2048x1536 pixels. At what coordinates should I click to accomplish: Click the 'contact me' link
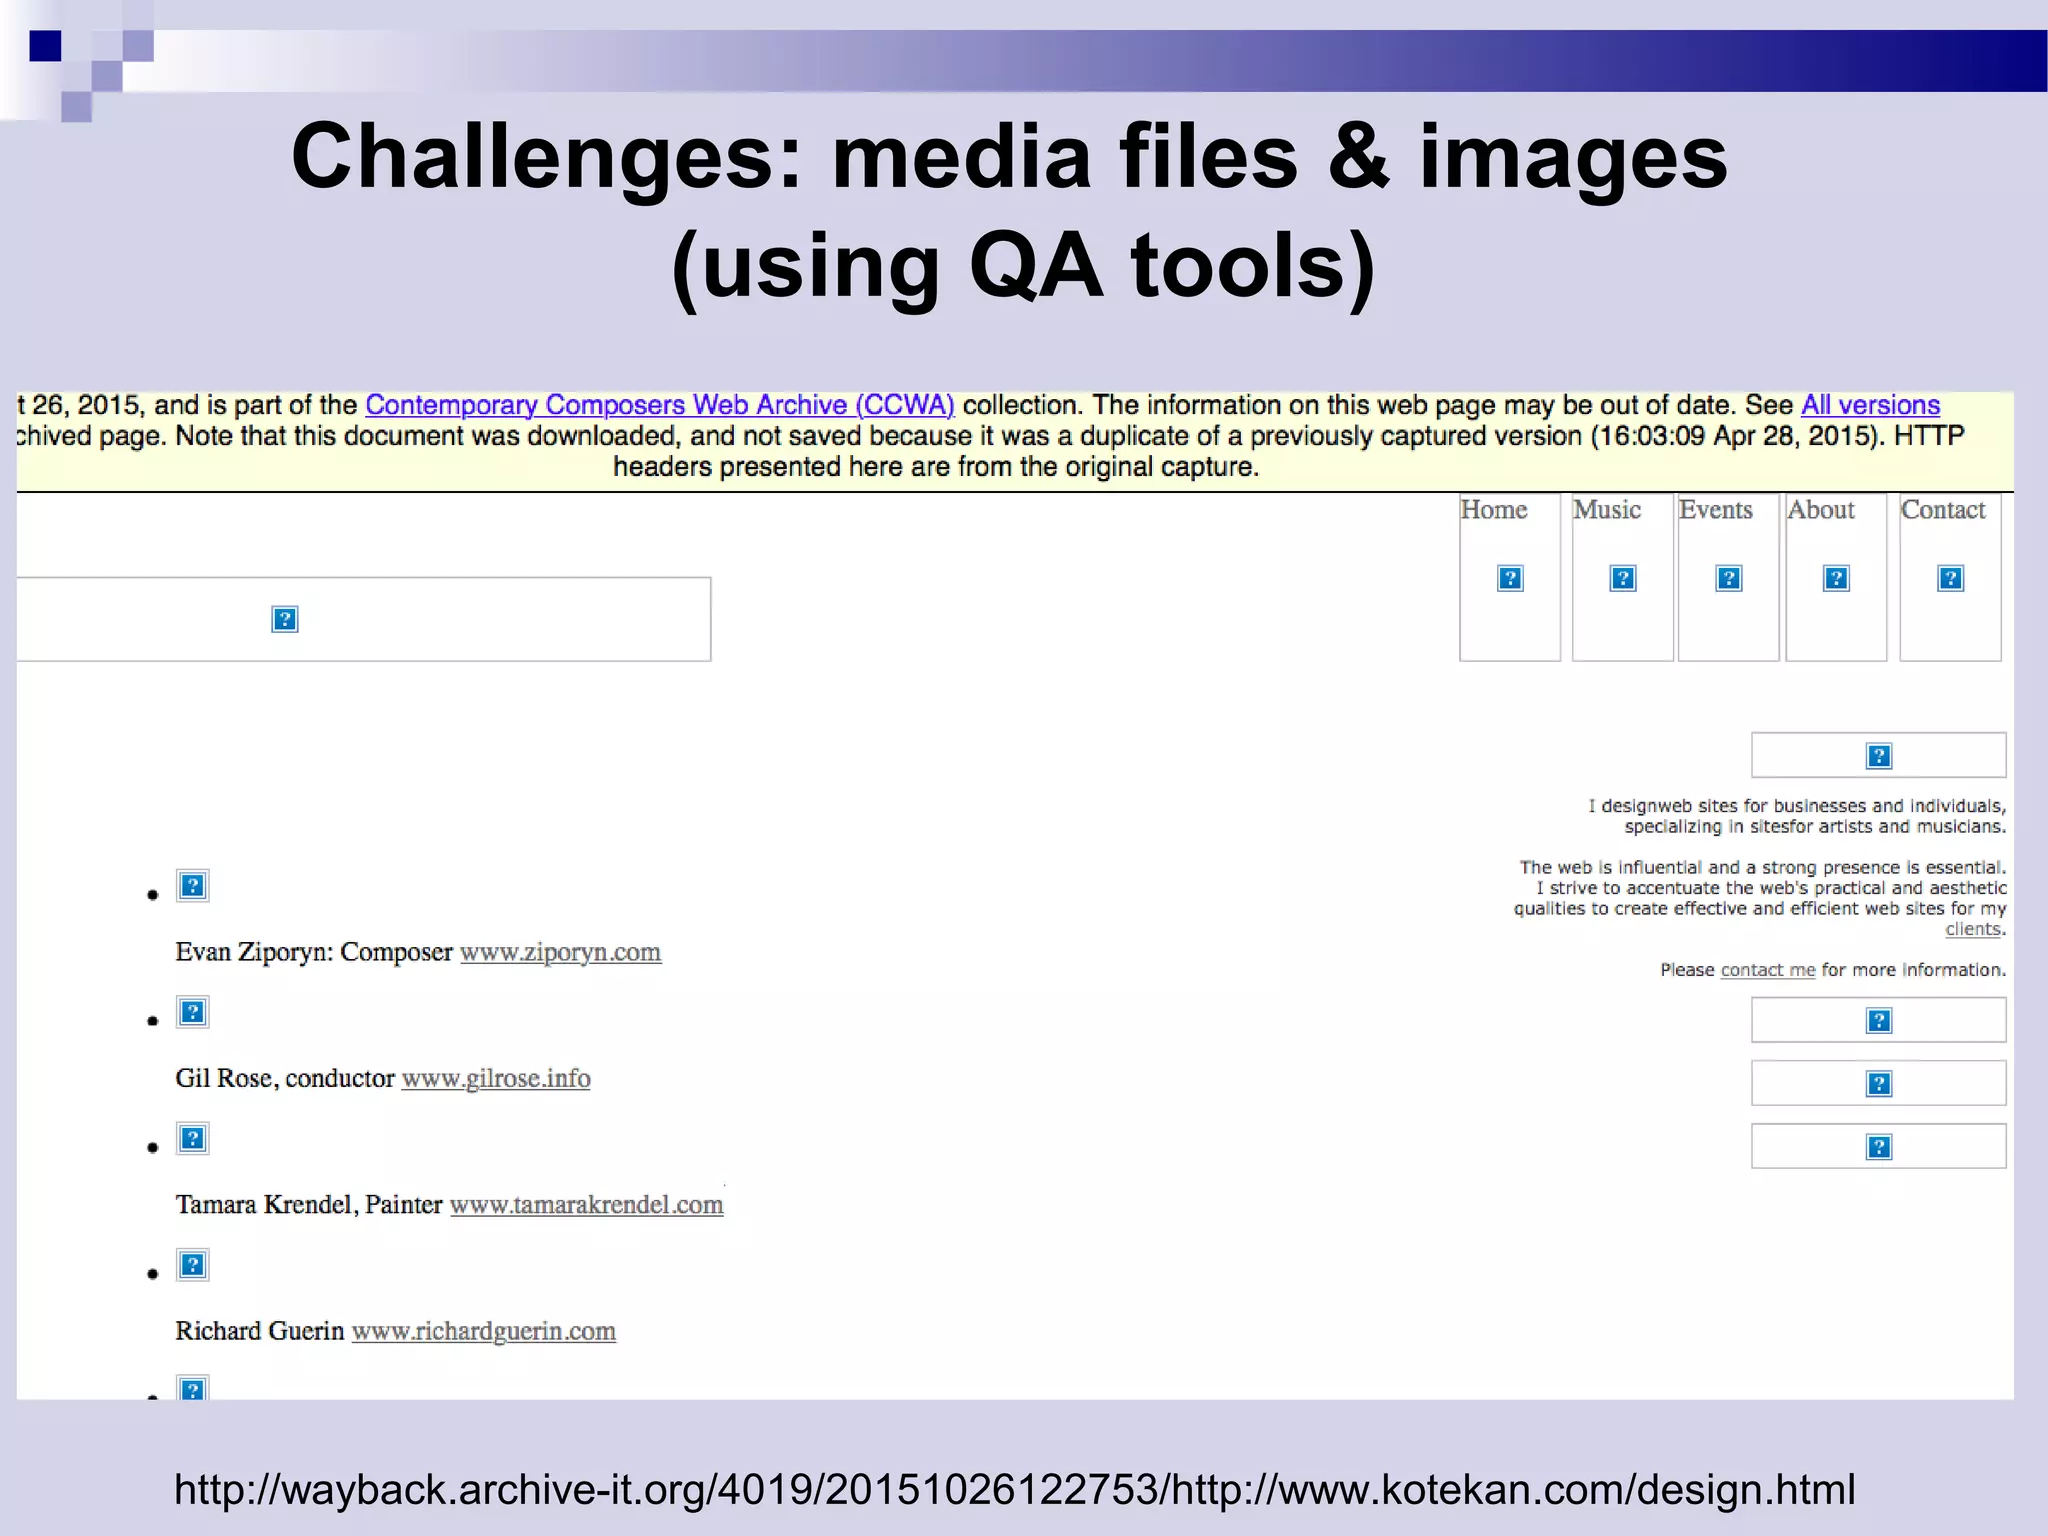pos(1767,970)
